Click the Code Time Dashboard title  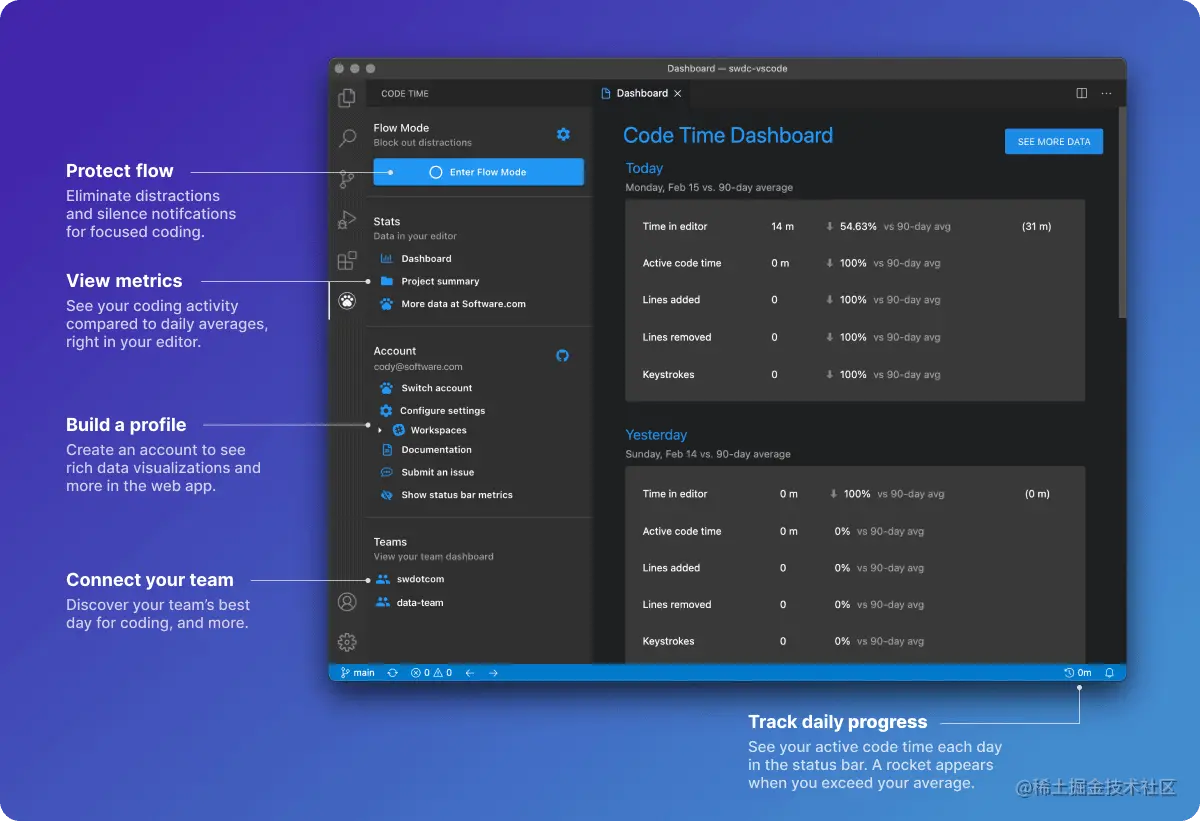[x=728, y=136]
